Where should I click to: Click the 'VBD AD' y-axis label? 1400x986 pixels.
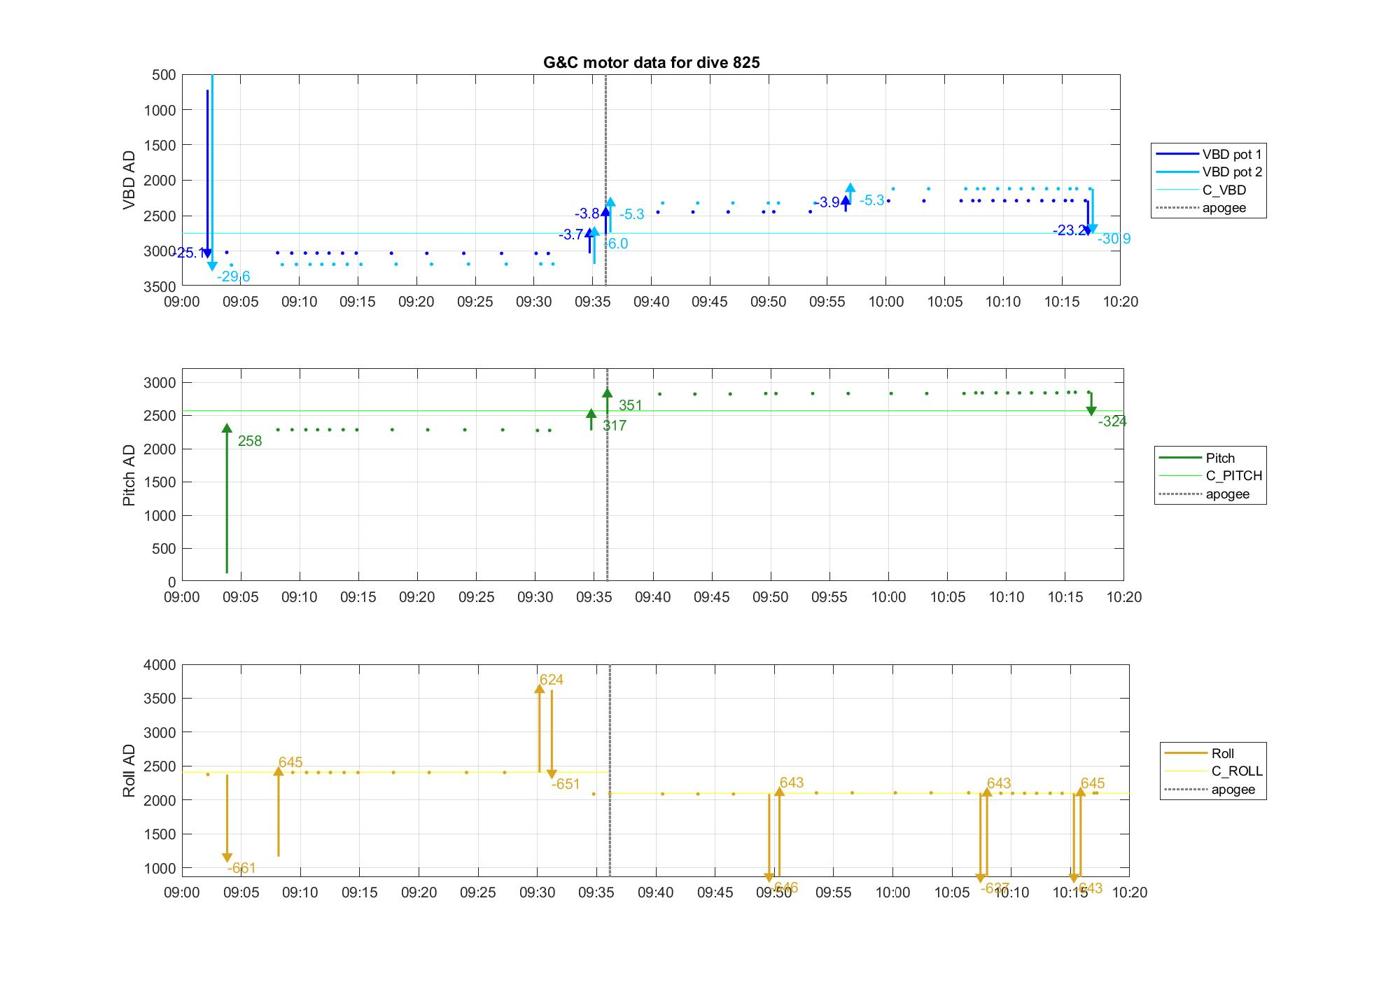[129, 180]
